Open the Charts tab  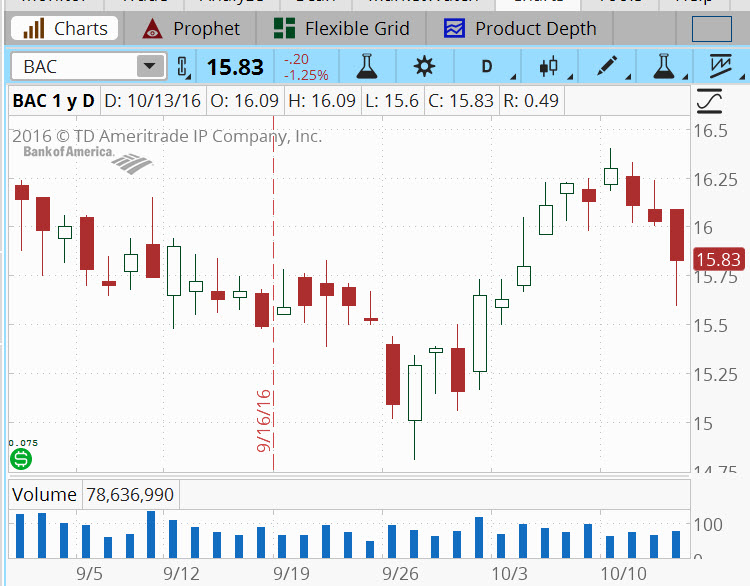coord(64,29)
